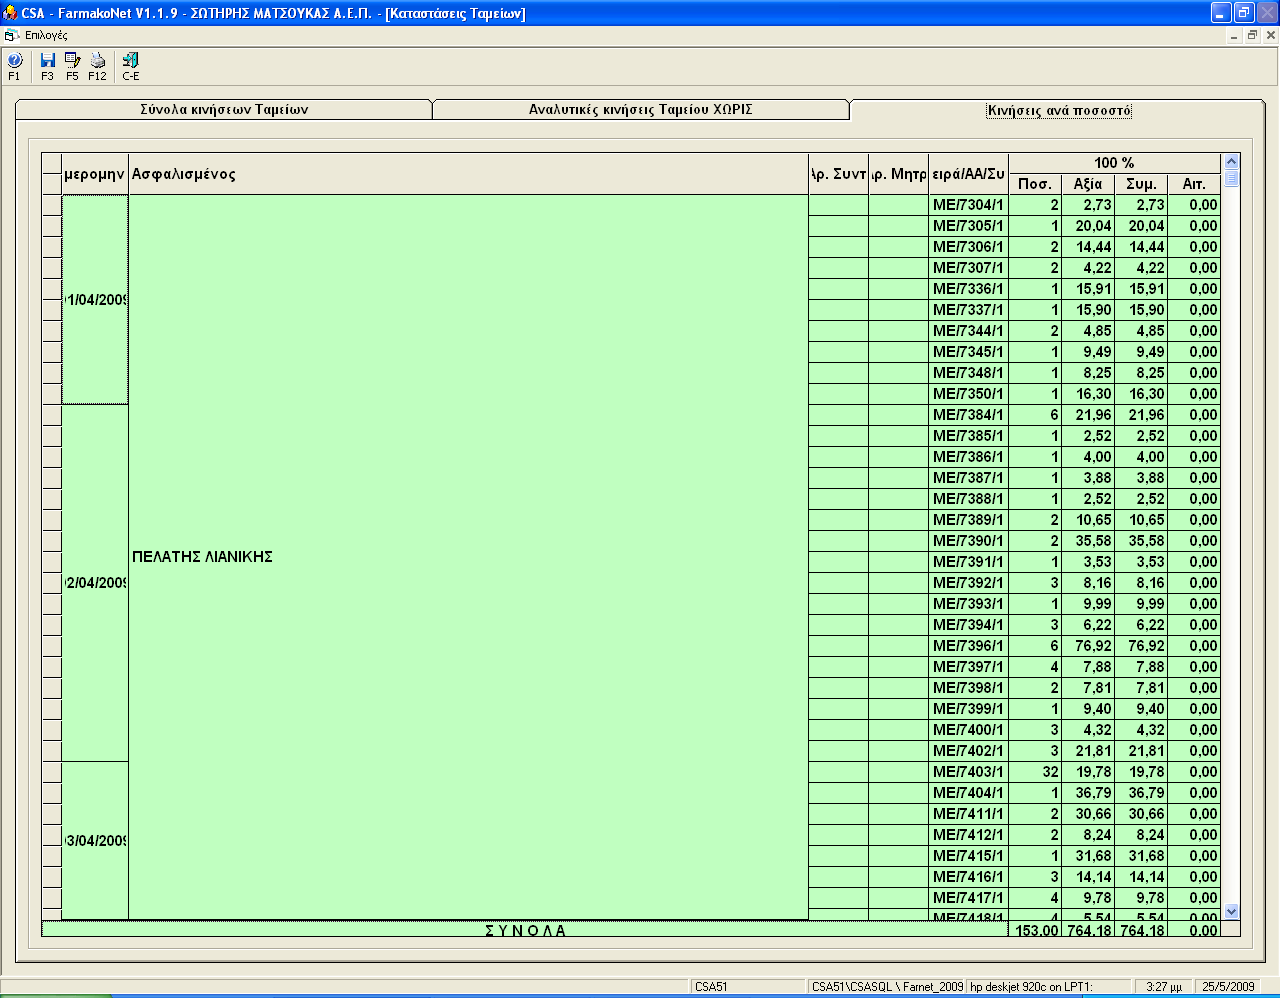The image size is (1280, 998).
Task: Open the Επιλογές menu
Action: (46, 35)
